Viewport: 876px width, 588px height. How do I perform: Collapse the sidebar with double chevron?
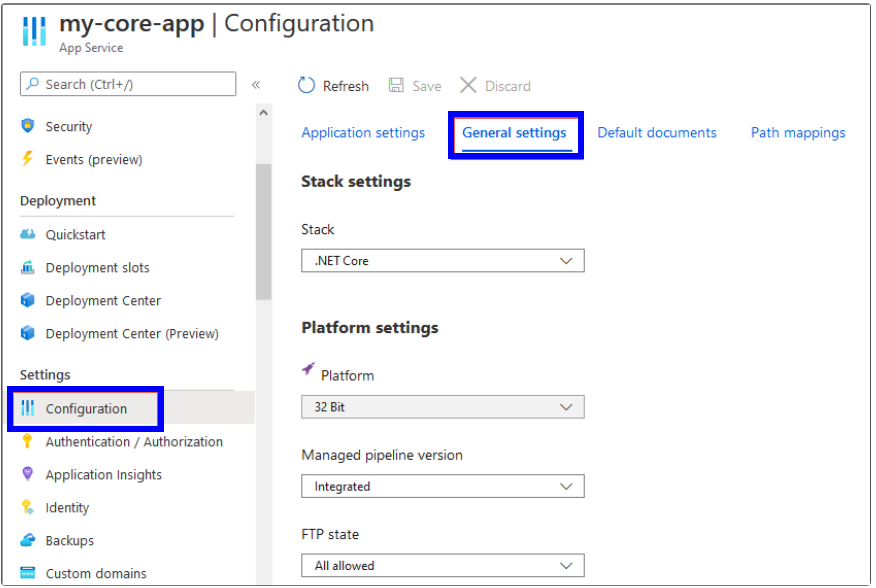[256, 85]
